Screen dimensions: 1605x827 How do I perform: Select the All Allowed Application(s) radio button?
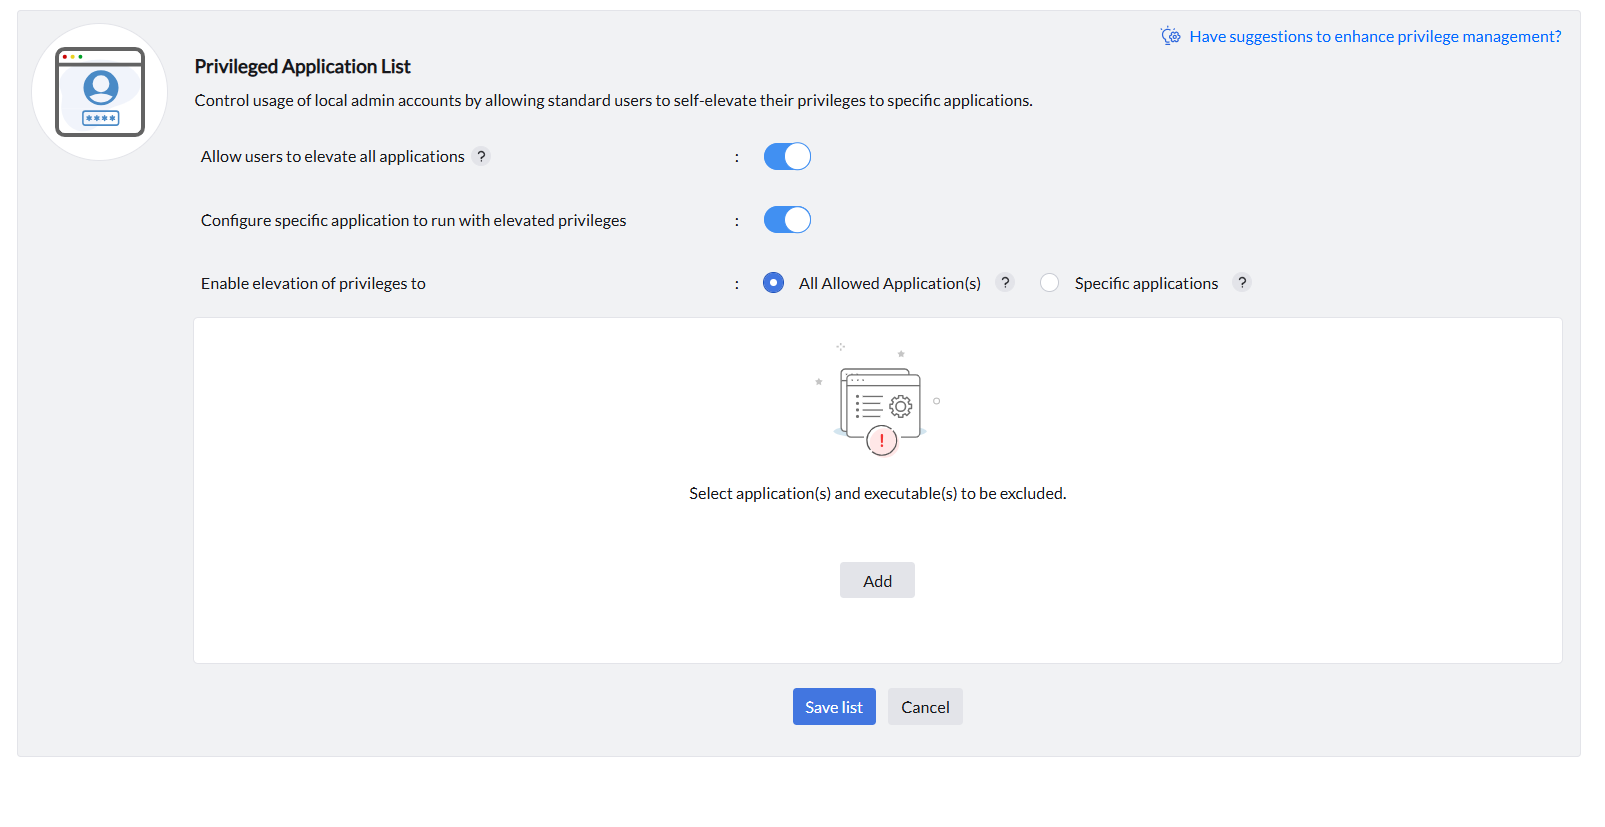773,283
